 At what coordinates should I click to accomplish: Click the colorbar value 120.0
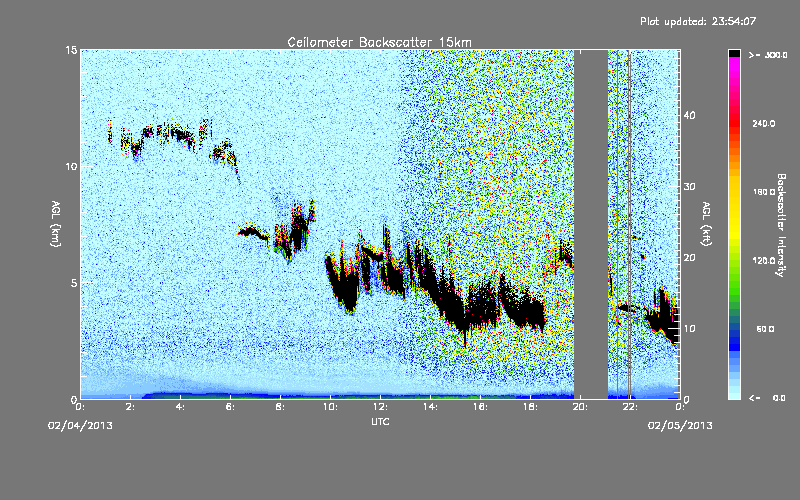(764, 260)
